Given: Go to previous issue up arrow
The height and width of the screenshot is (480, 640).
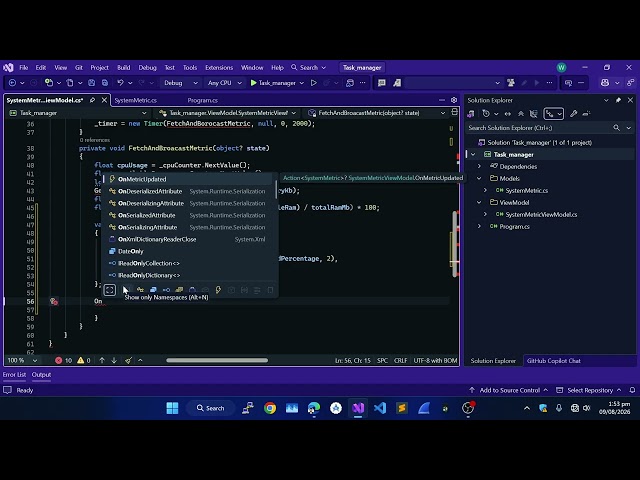Looking at the screenshot, I should (x=102, y=360).
